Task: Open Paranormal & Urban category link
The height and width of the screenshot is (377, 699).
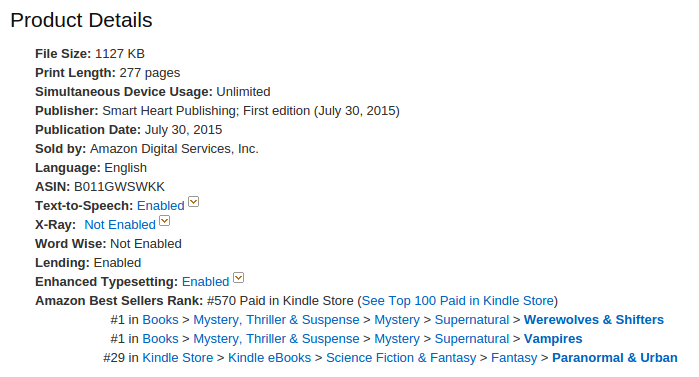Action: point(615,358)
